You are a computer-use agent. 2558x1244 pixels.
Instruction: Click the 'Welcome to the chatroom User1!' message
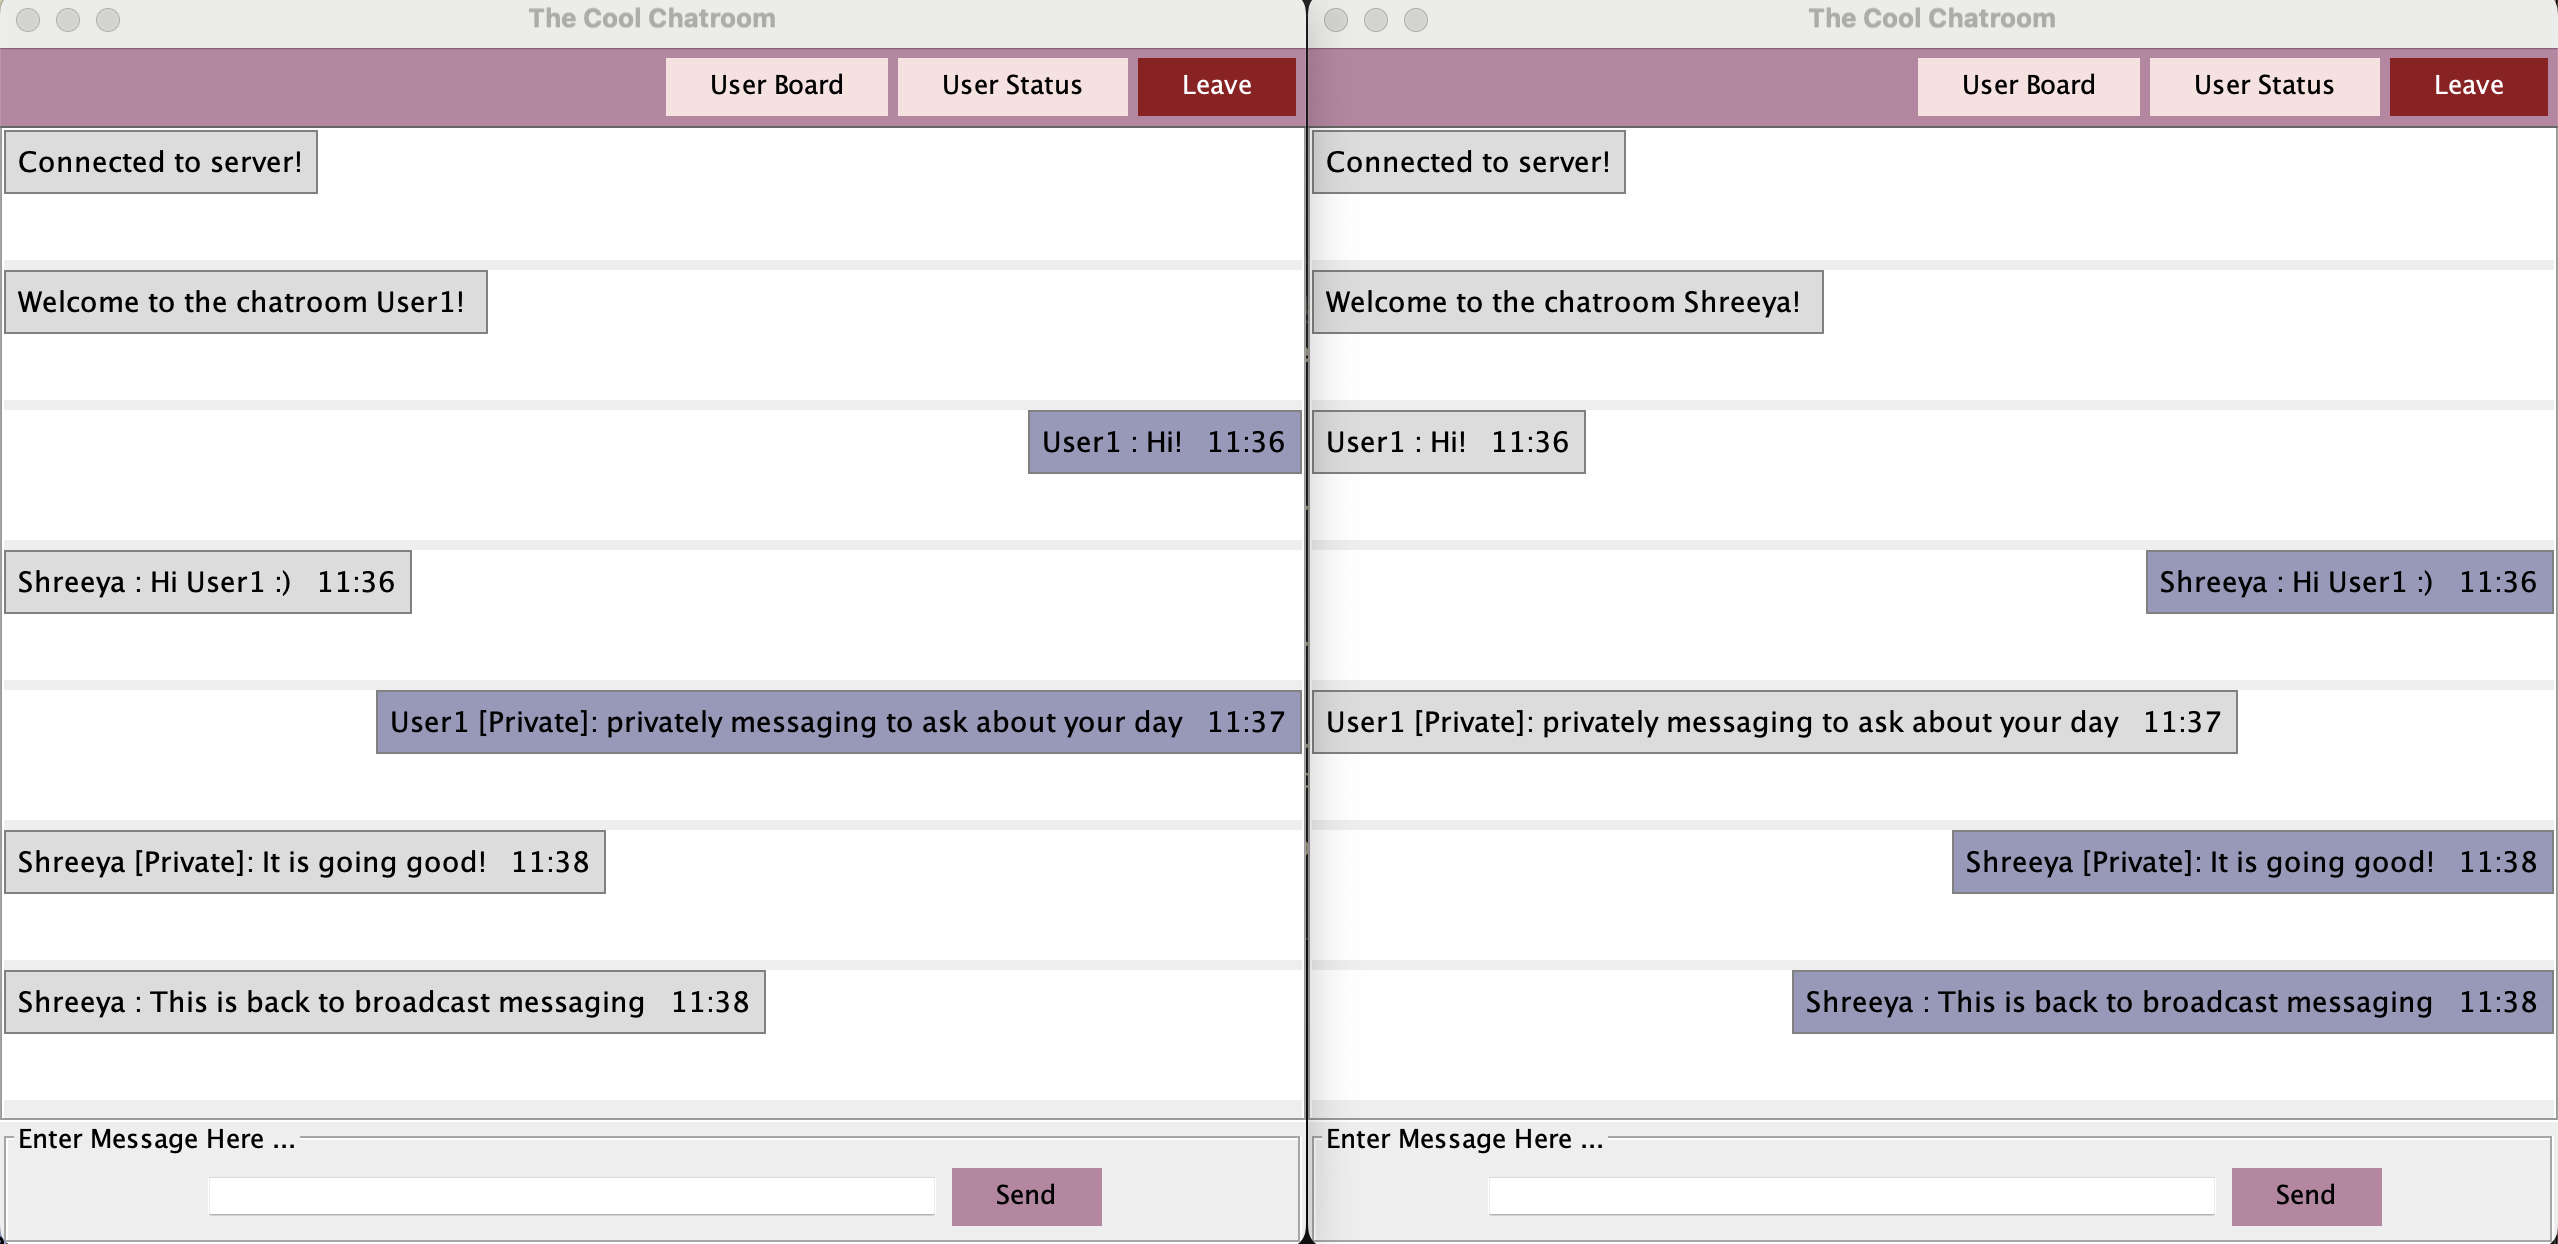(244, 301)
